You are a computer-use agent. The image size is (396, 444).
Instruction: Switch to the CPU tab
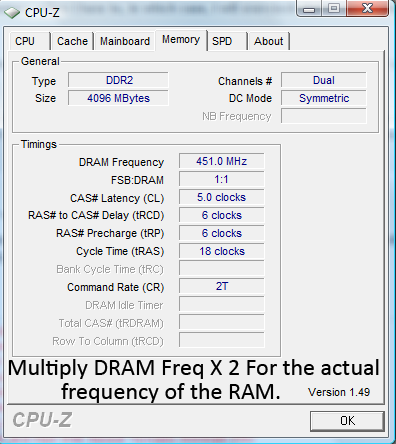tap(29, 41)
